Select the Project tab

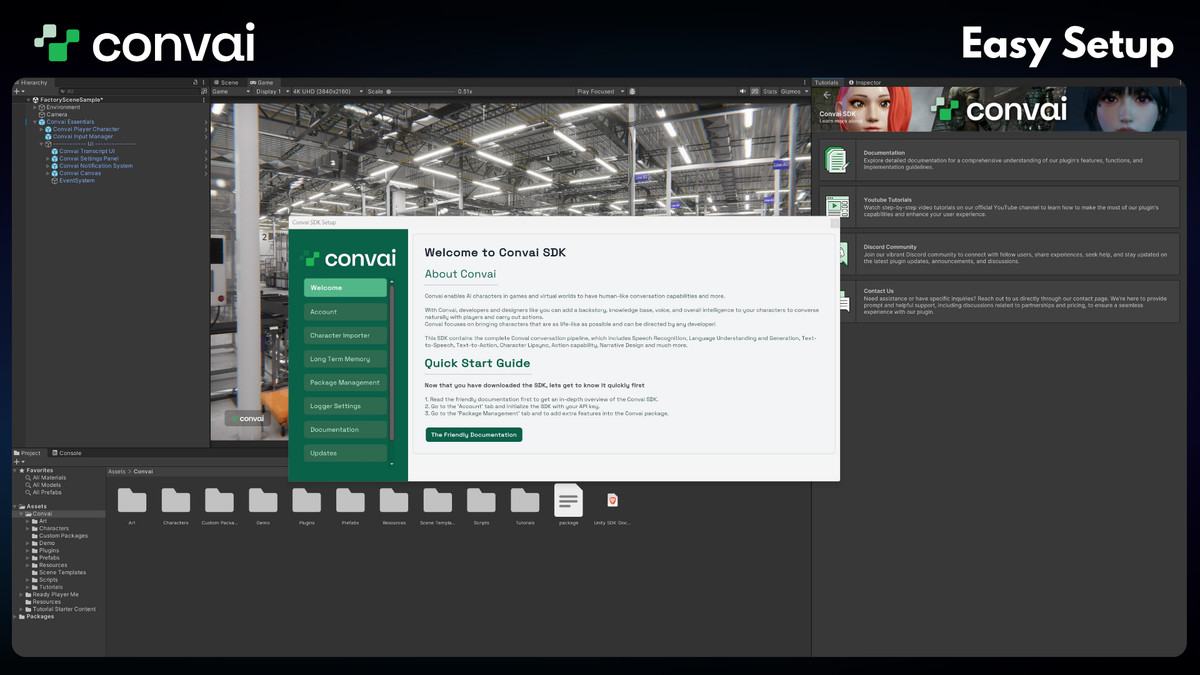(x=28, y=453)
